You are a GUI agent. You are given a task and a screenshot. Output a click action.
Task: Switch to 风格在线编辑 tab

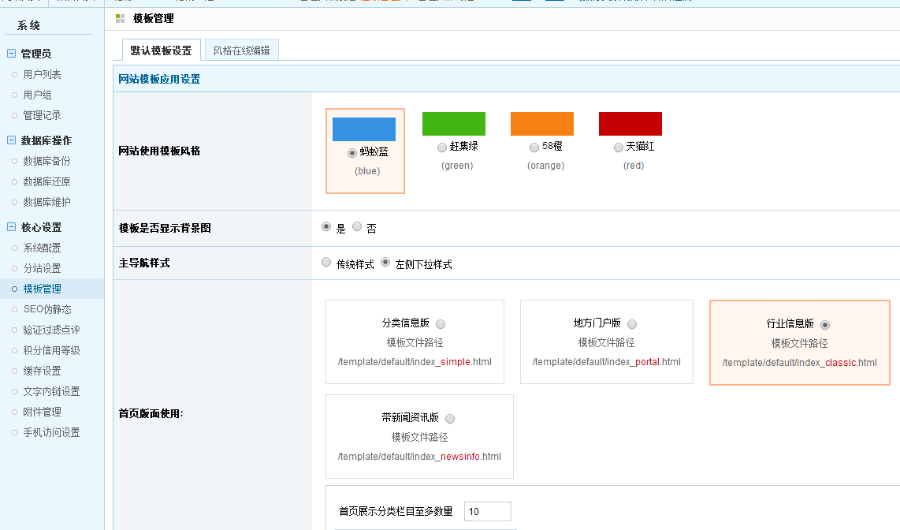point(242,51)
